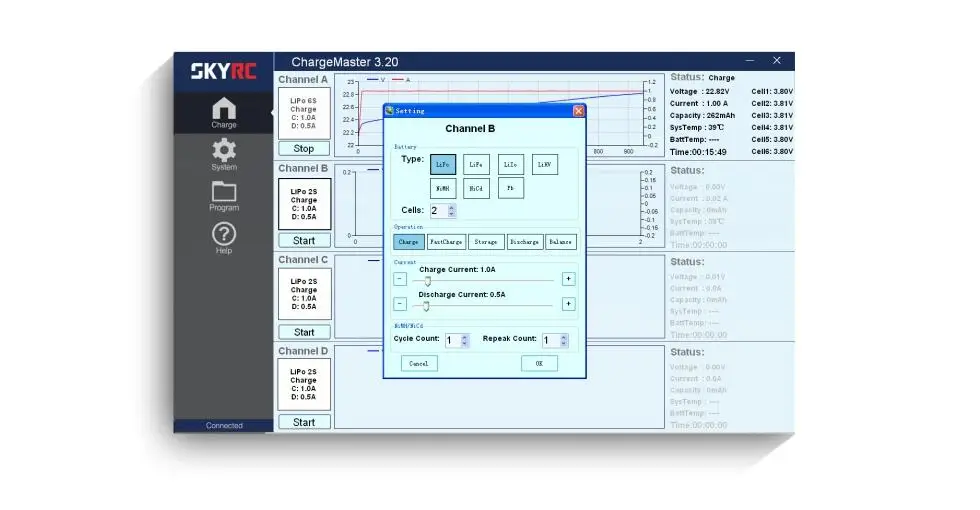Start charging on Channel B
Image resolution: width=980 pixels, height=510 pixels.
(x=304, y=241)
